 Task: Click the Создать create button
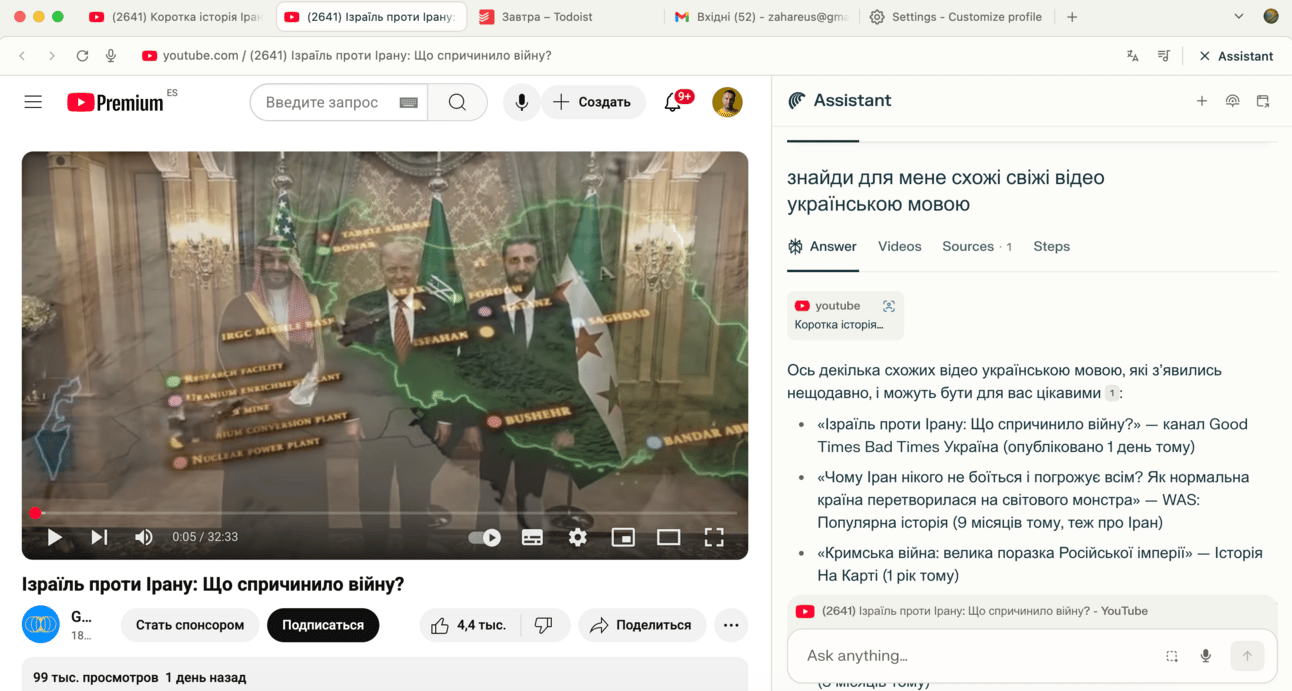pyautogui.click(x=593, y=102)
